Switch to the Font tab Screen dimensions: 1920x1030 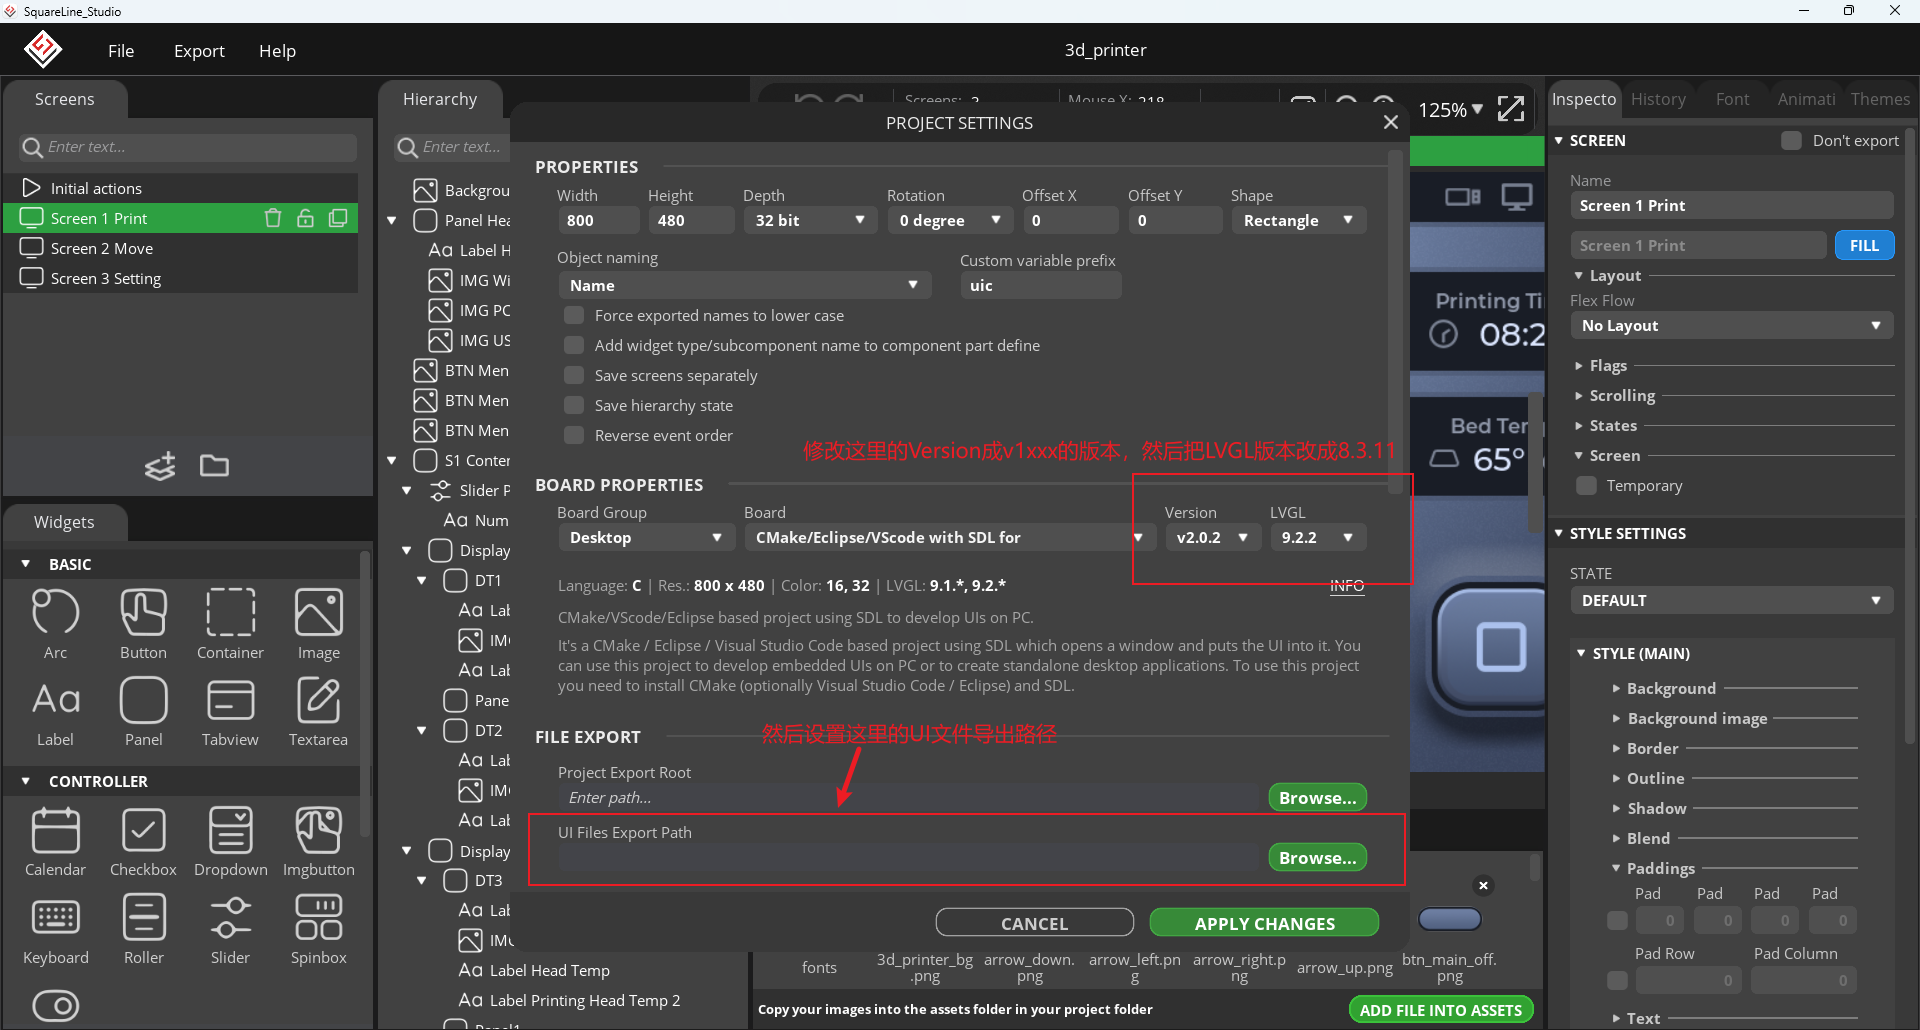click(x=1732, y=99)
